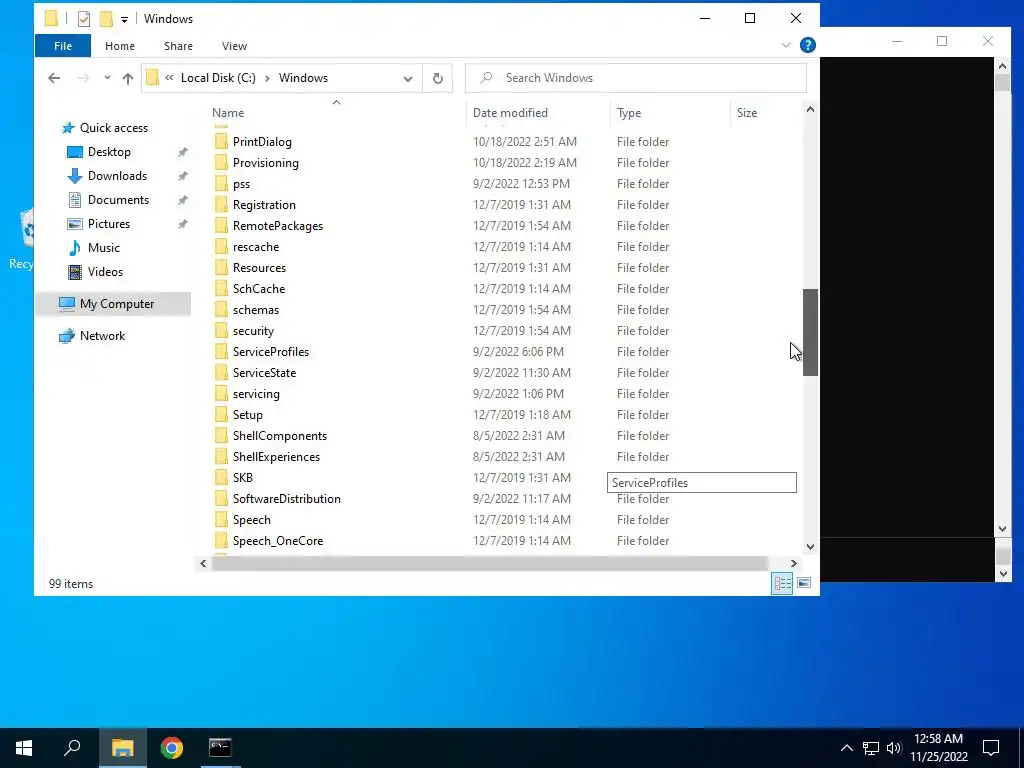Sort by Date modified column header
The height and width of the screenshot is (768, 1024).
[x=510, y=113]
